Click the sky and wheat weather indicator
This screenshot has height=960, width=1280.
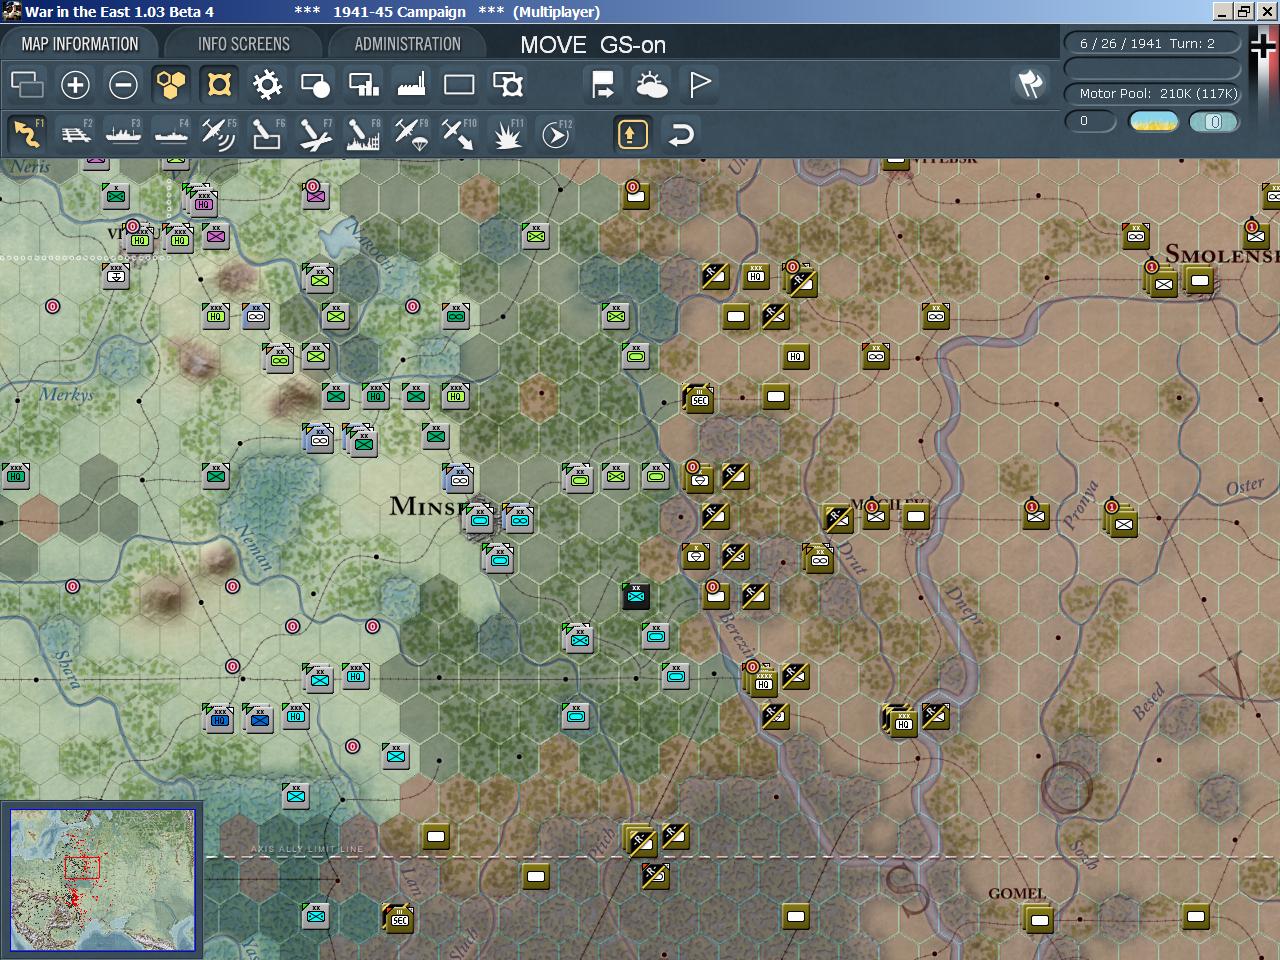[1153, 122]
